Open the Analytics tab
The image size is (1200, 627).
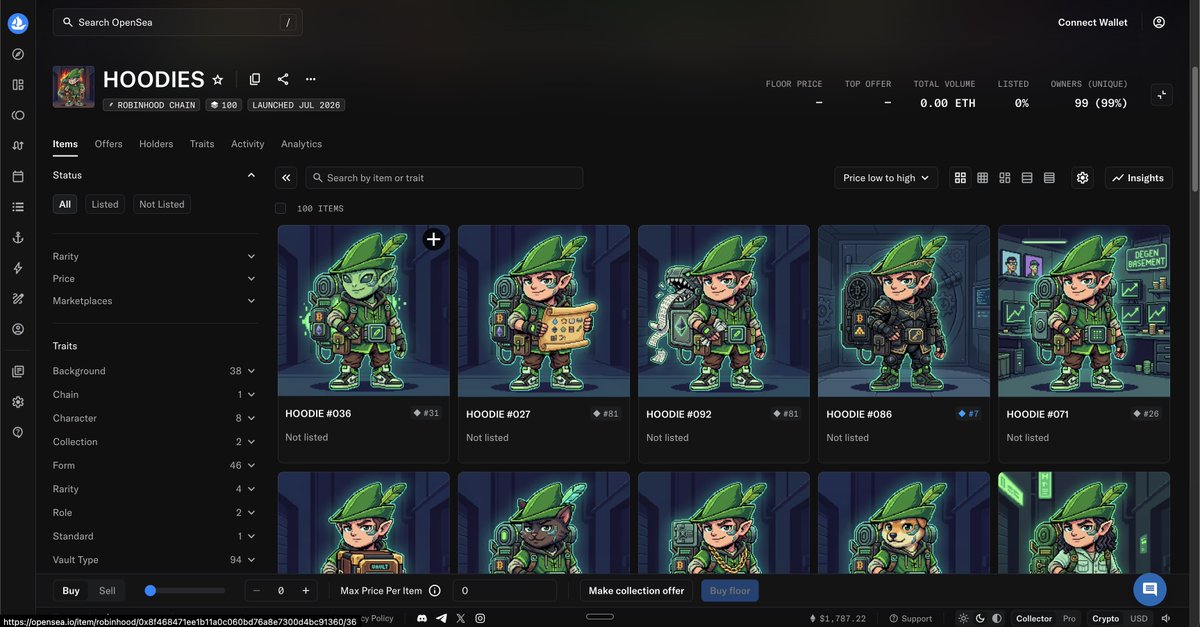point(302,144)
